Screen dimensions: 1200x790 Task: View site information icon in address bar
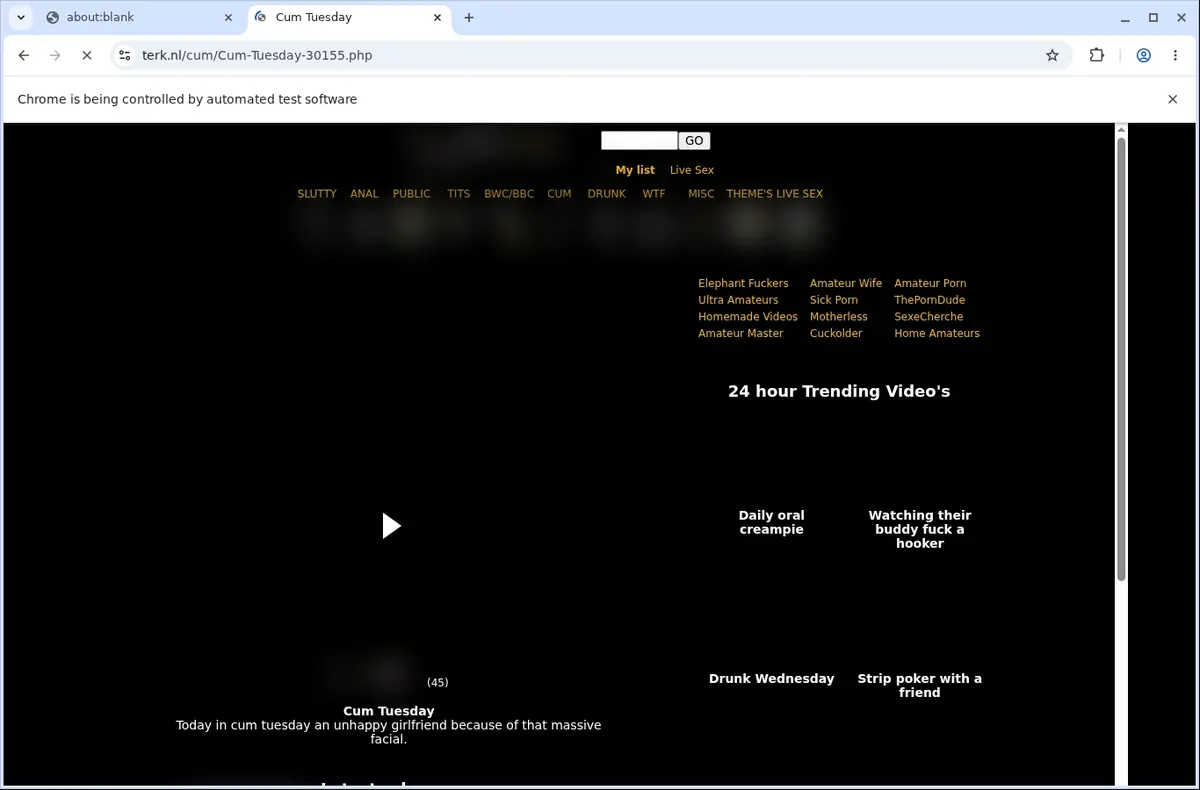[x=124, y=56]
